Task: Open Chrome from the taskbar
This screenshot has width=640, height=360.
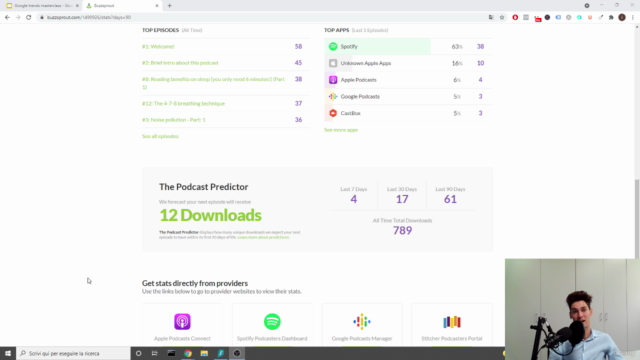Action: tap(188, 353)
